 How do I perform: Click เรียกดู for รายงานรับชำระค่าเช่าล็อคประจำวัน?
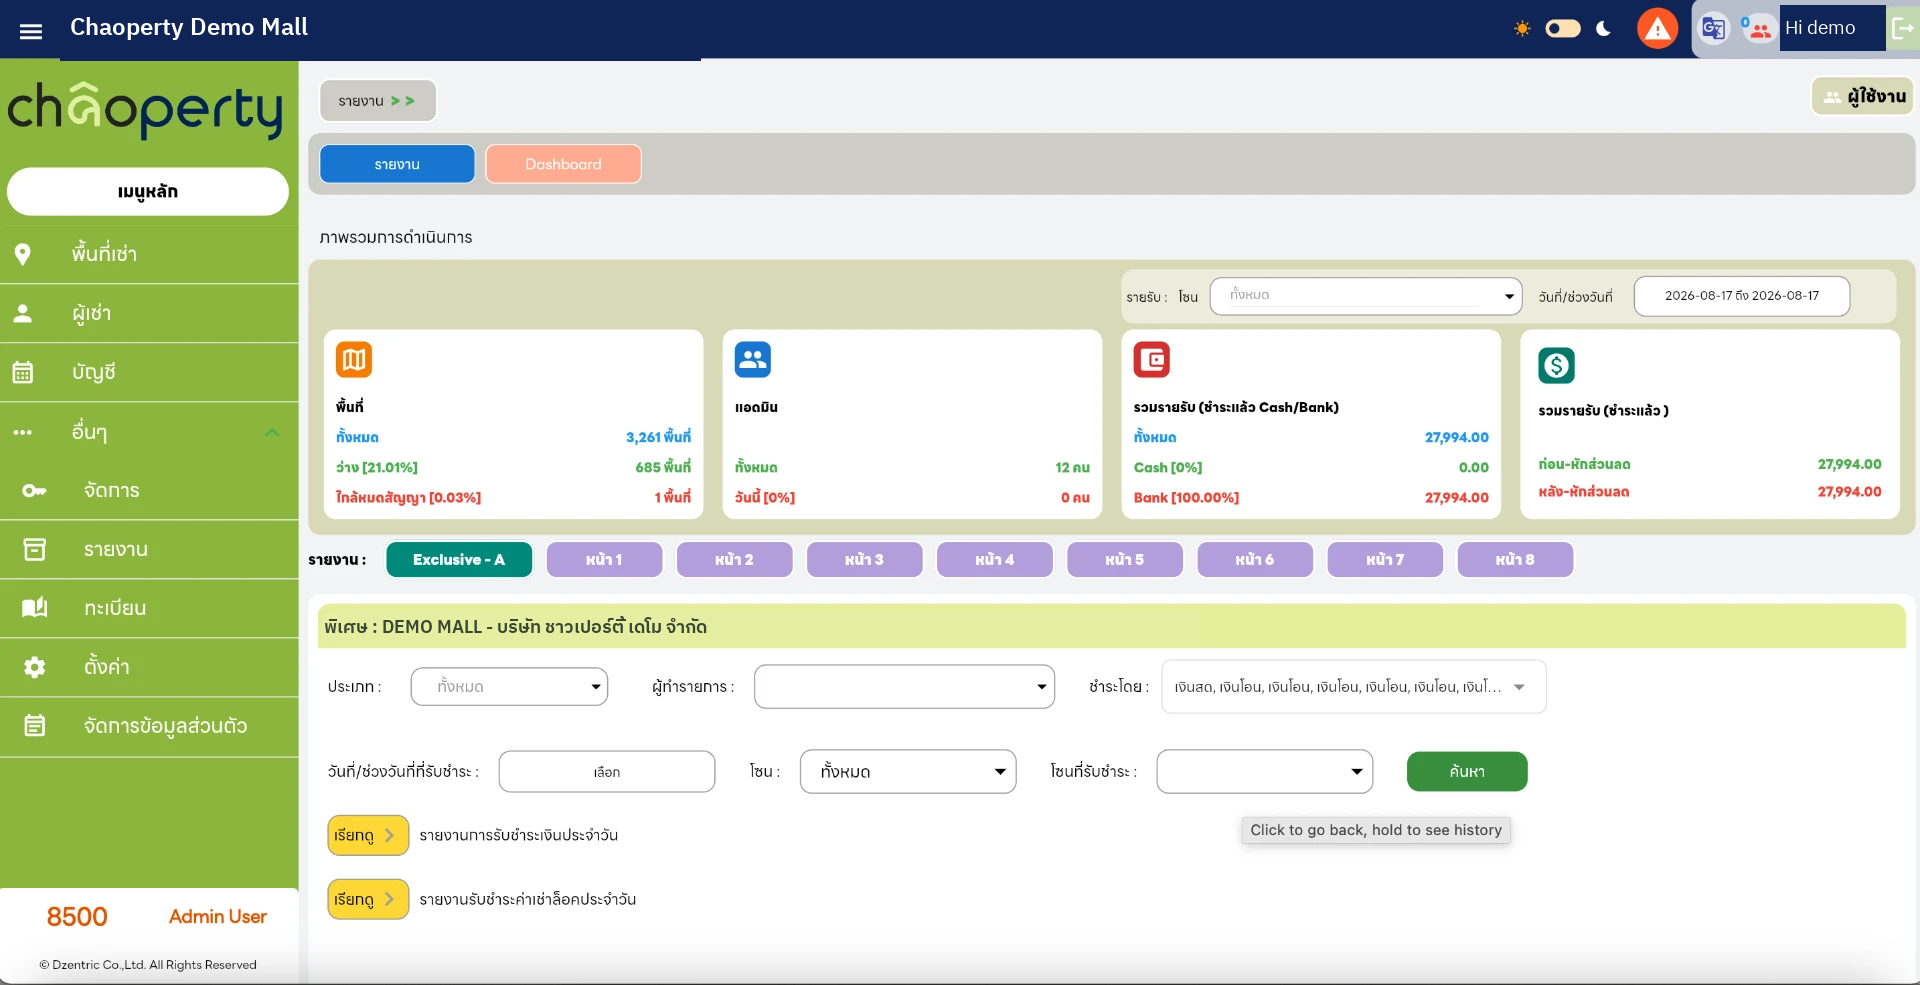[368, 900]
